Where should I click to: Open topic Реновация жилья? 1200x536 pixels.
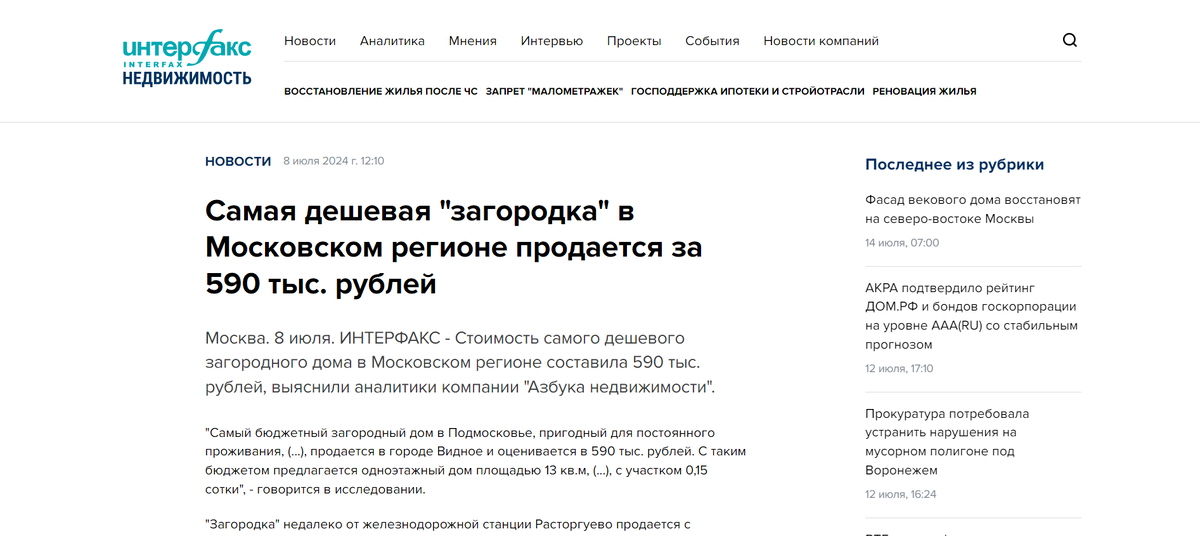point(924,91)
